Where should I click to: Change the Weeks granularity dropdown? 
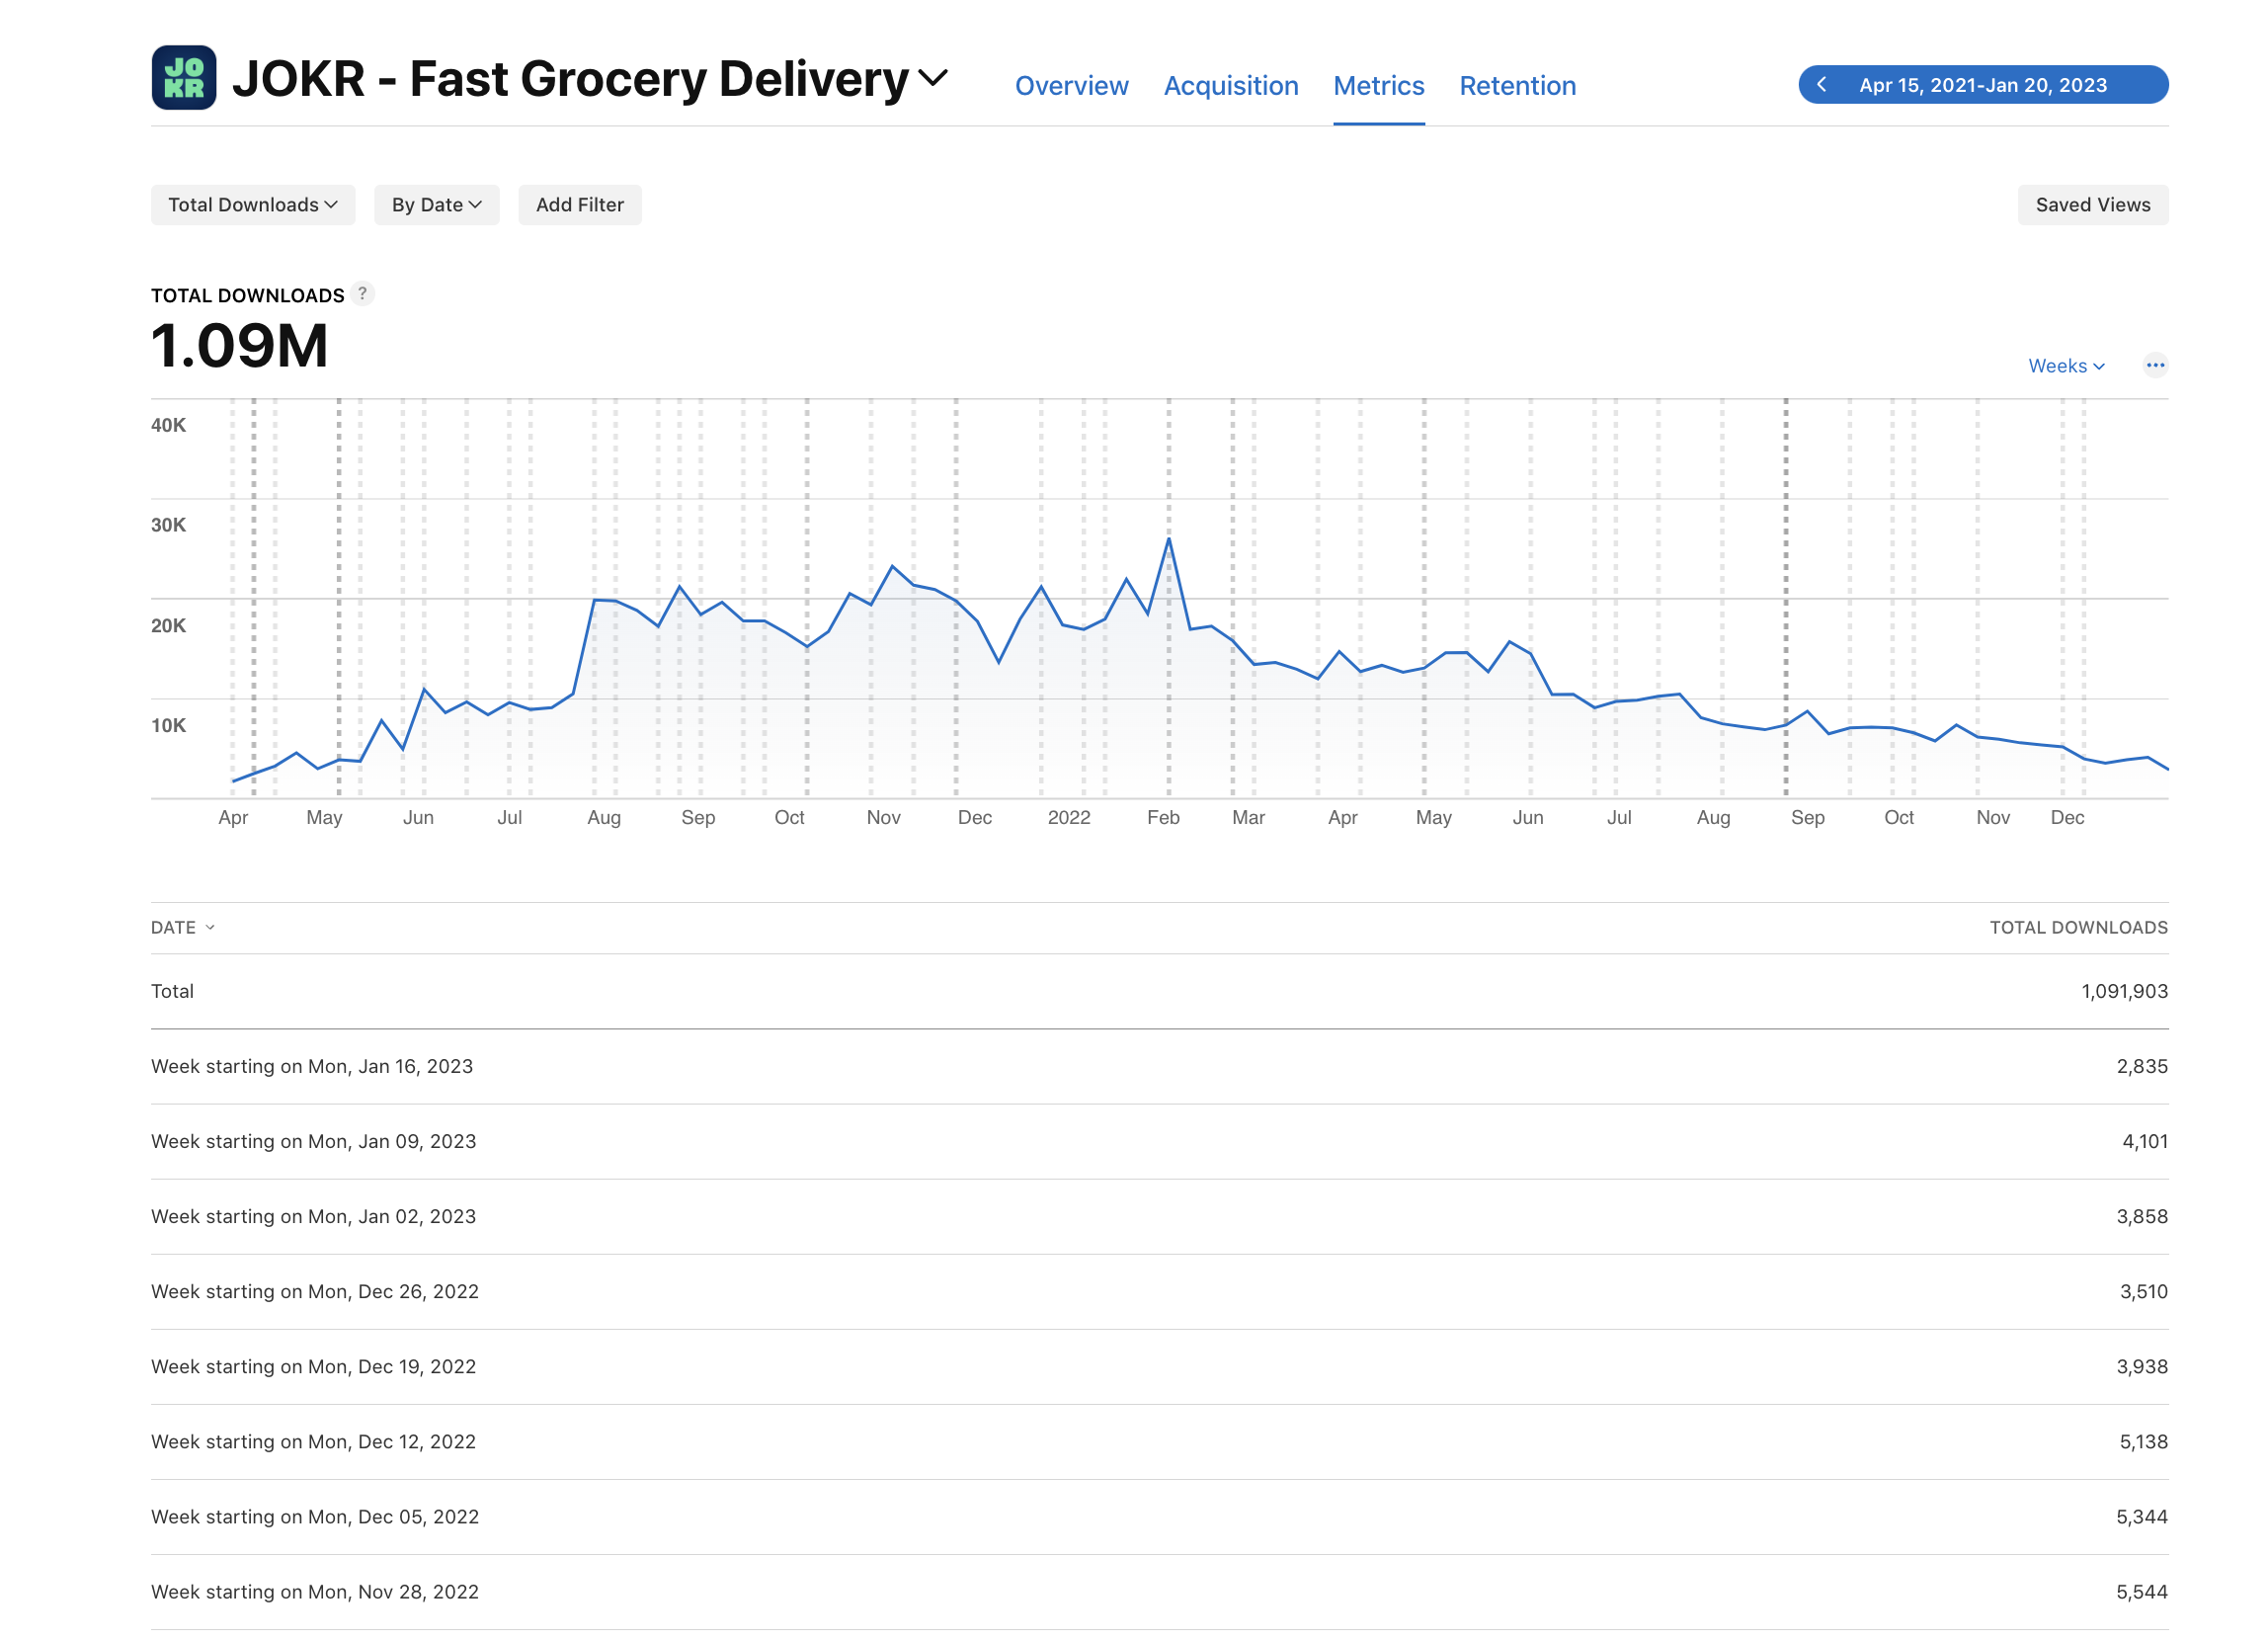click(2065, 366)
